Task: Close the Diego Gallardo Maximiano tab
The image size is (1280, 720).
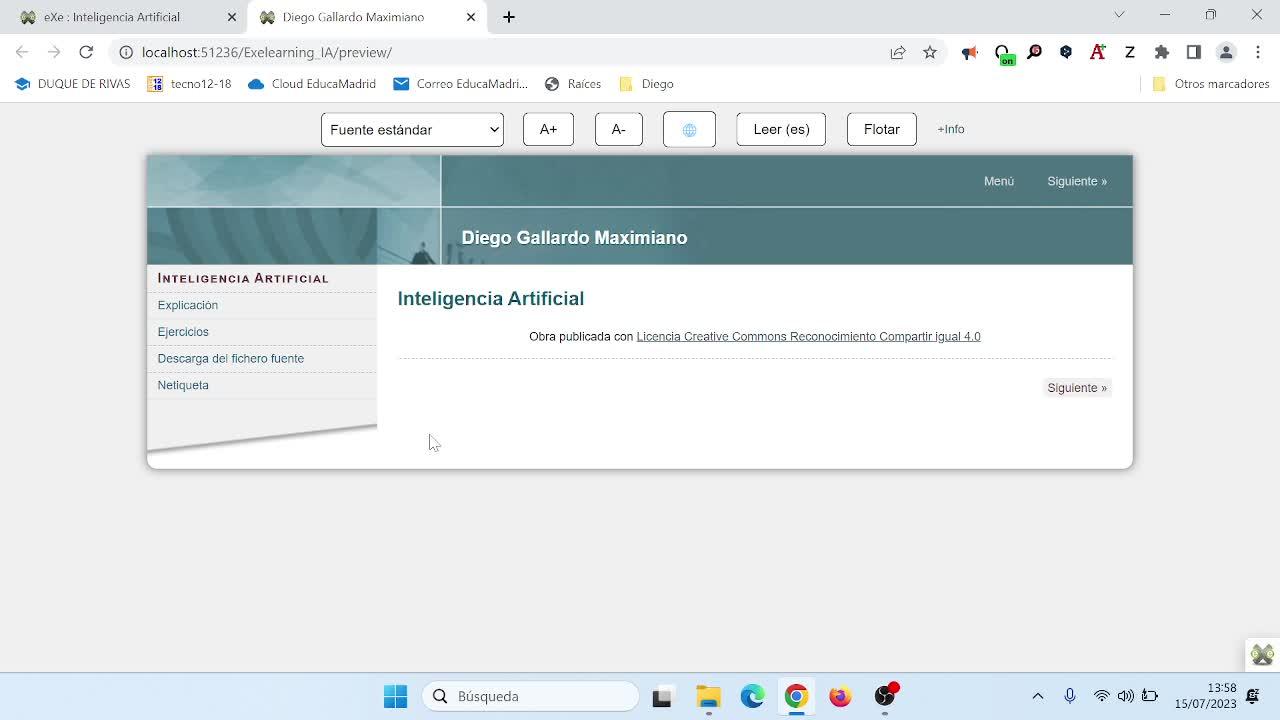Action: pyautogui.click(x=471, y=17)
